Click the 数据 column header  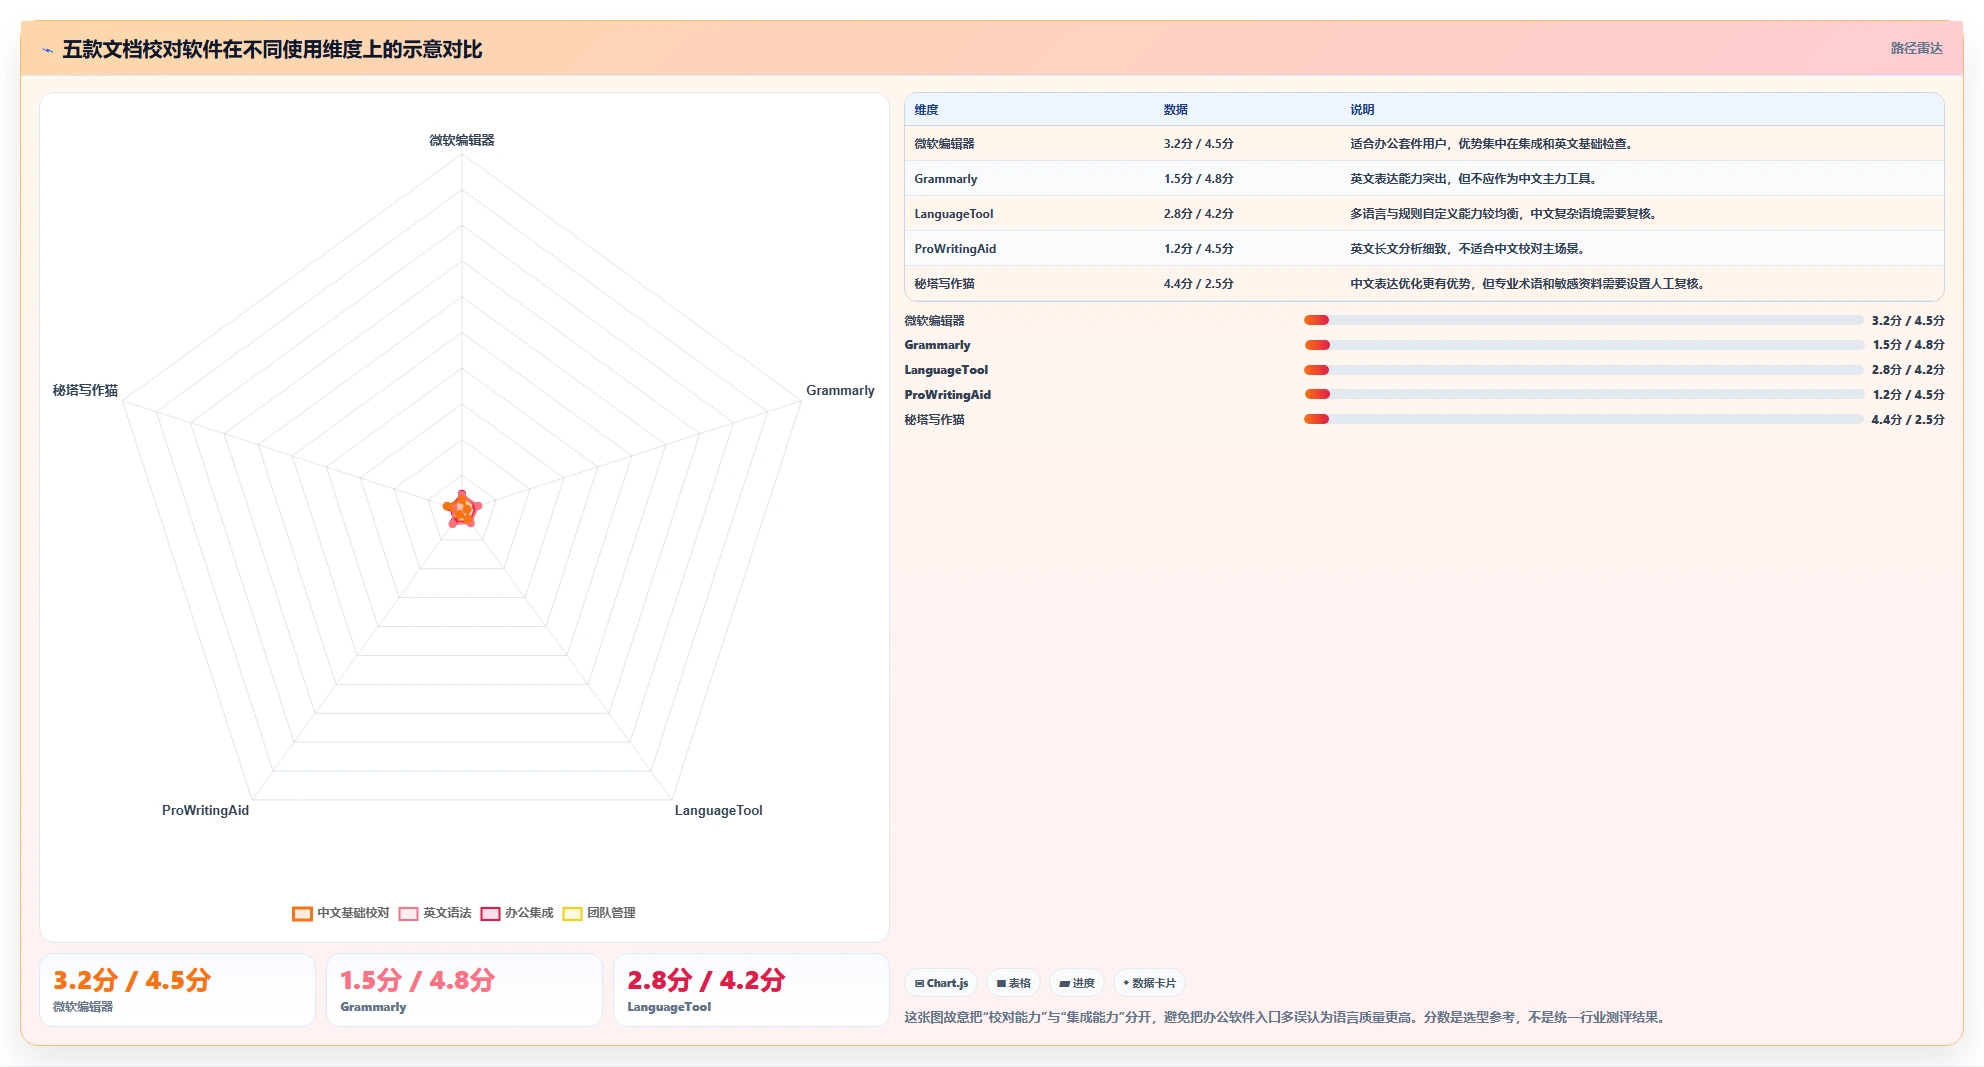pyautogui.click(x=1175, y=110)
